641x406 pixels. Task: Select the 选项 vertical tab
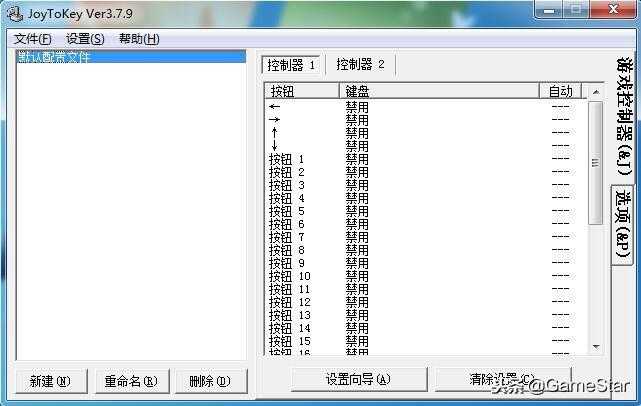623,225
